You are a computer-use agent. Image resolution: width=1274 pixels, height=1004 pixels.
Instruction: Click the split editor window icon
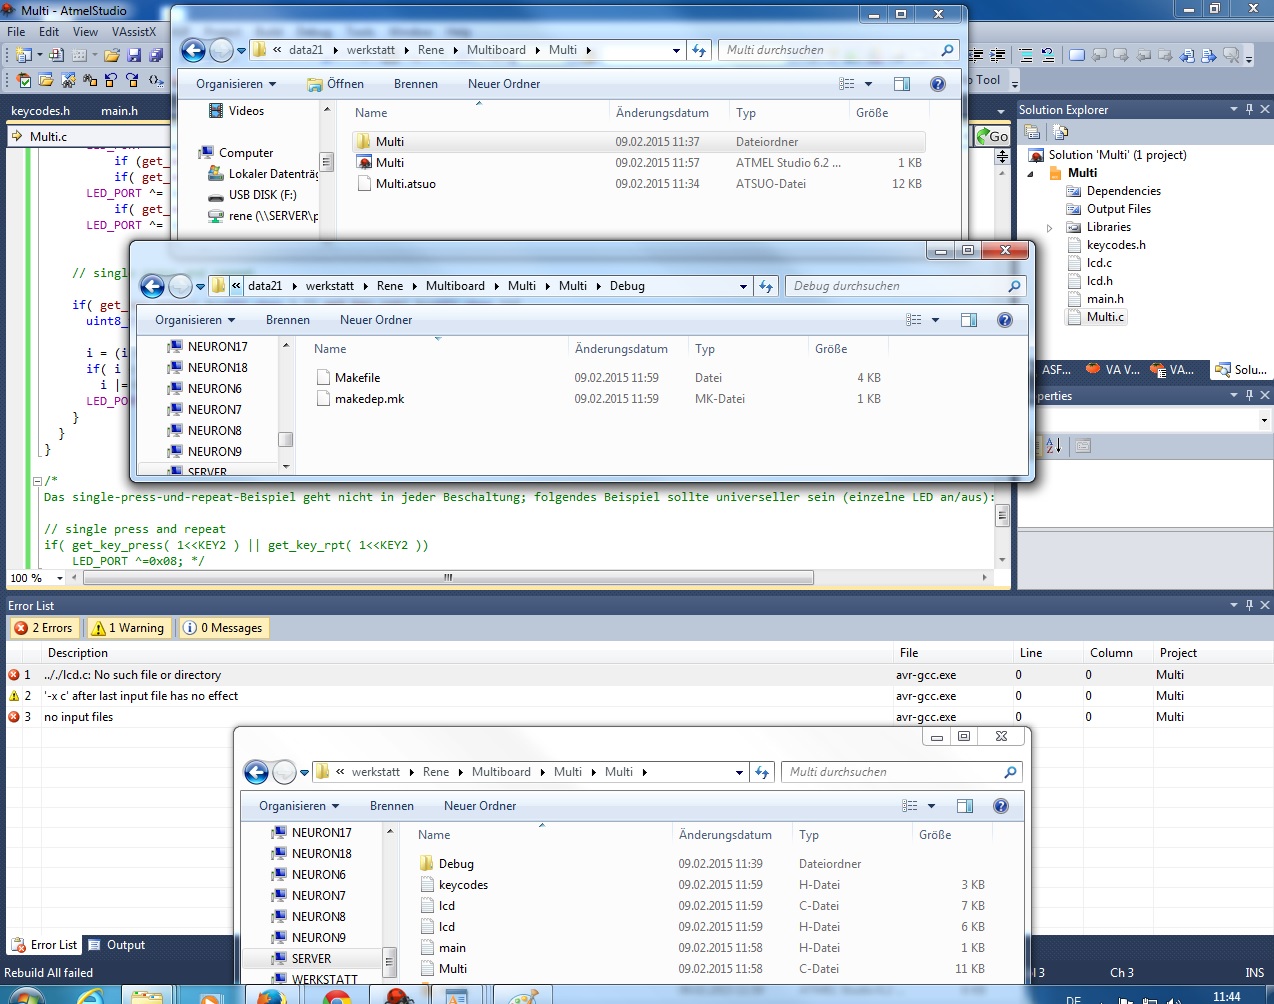coord(1002,157)
